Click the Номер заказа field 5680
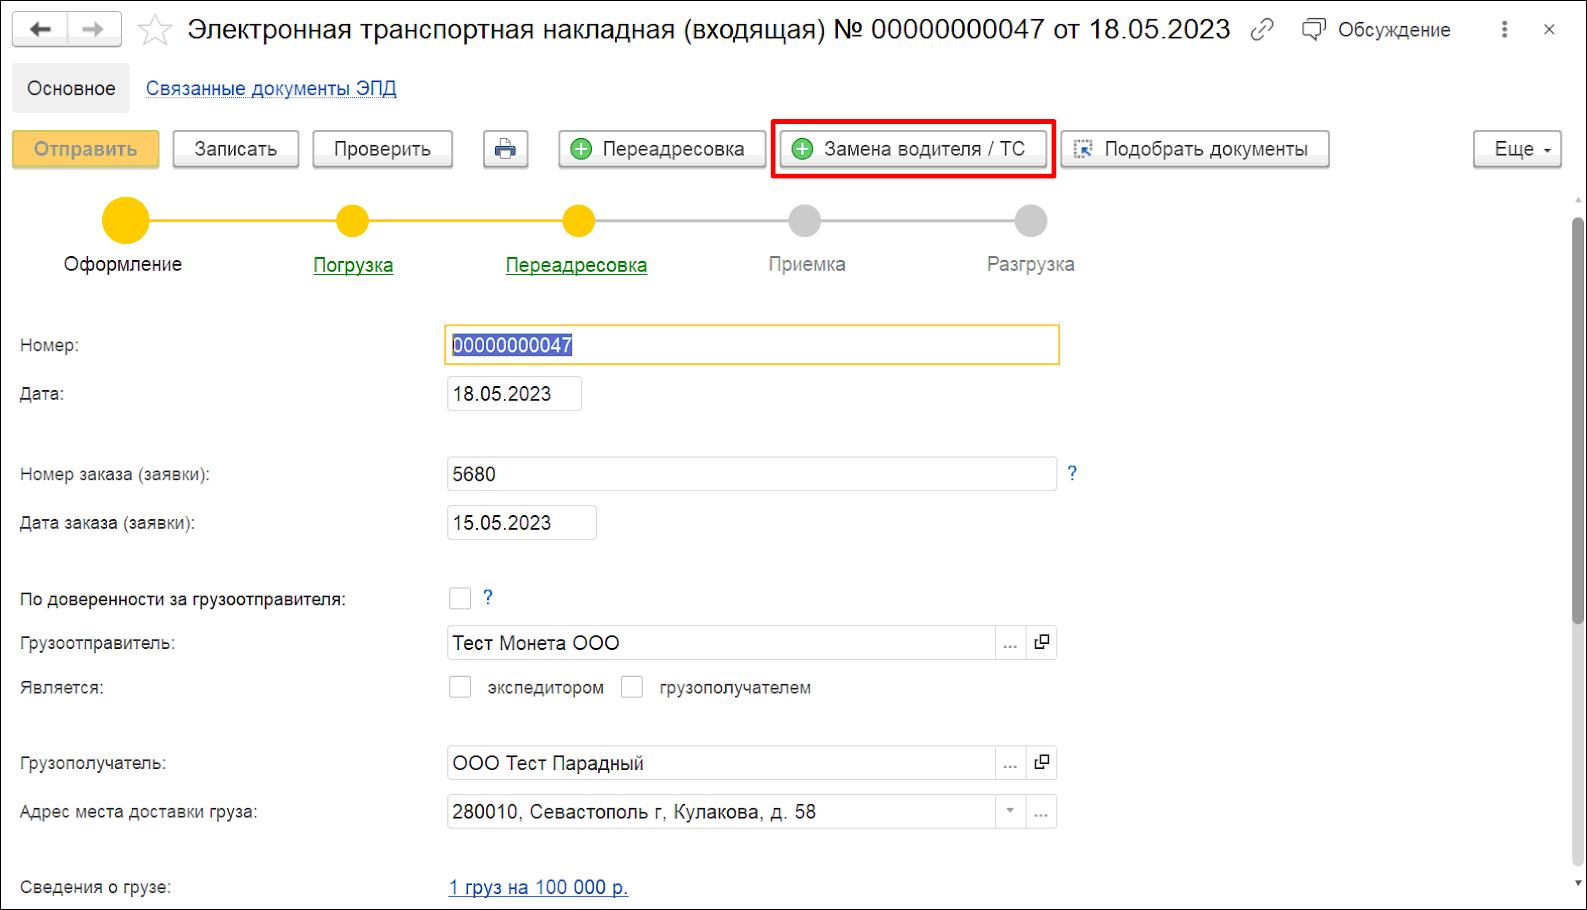 (x=752, y=474)
